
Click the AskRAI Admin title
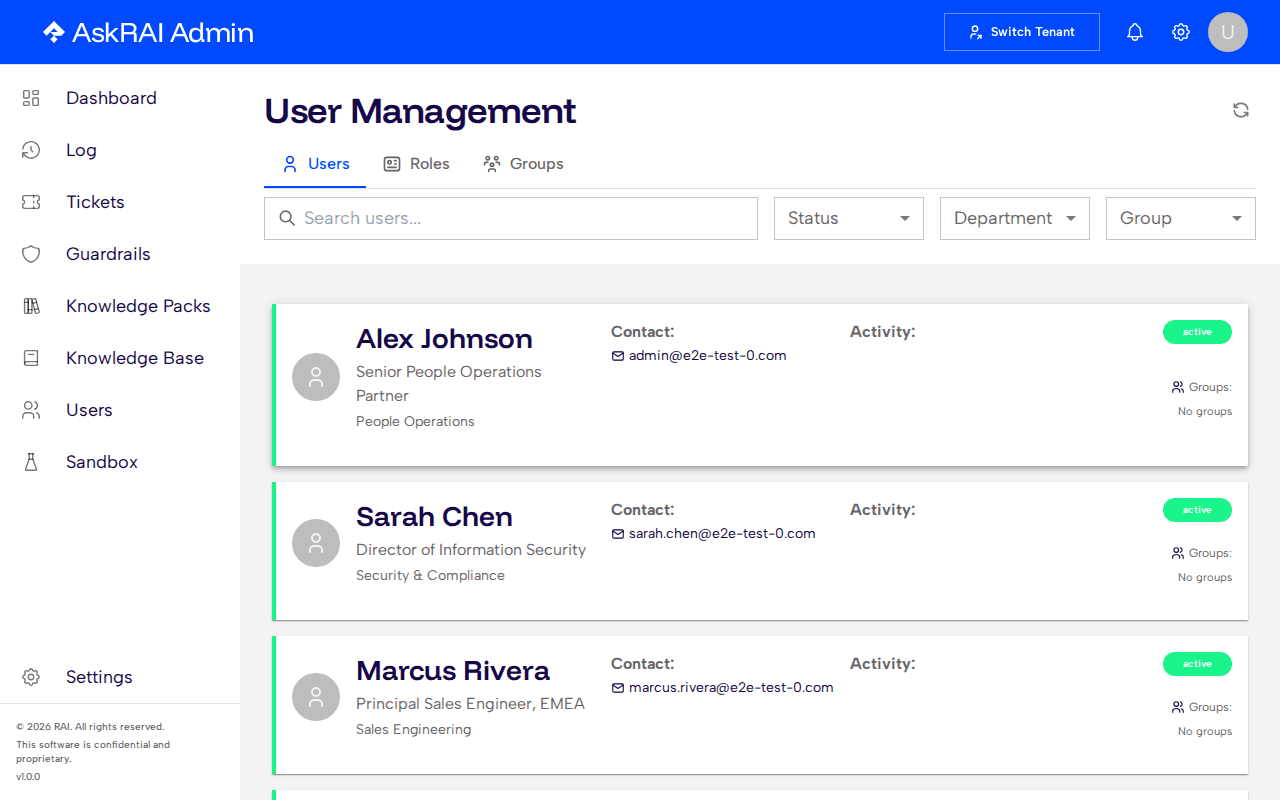point(163,32)
